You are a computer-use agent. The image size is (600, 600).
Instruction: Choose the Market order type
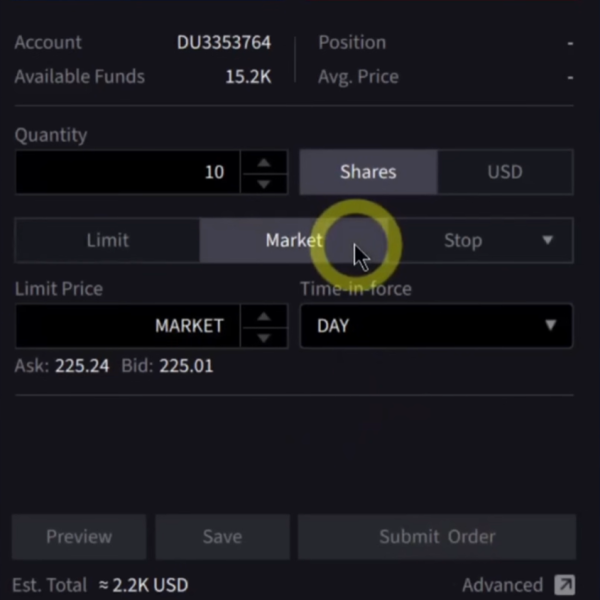click(293, 240)
